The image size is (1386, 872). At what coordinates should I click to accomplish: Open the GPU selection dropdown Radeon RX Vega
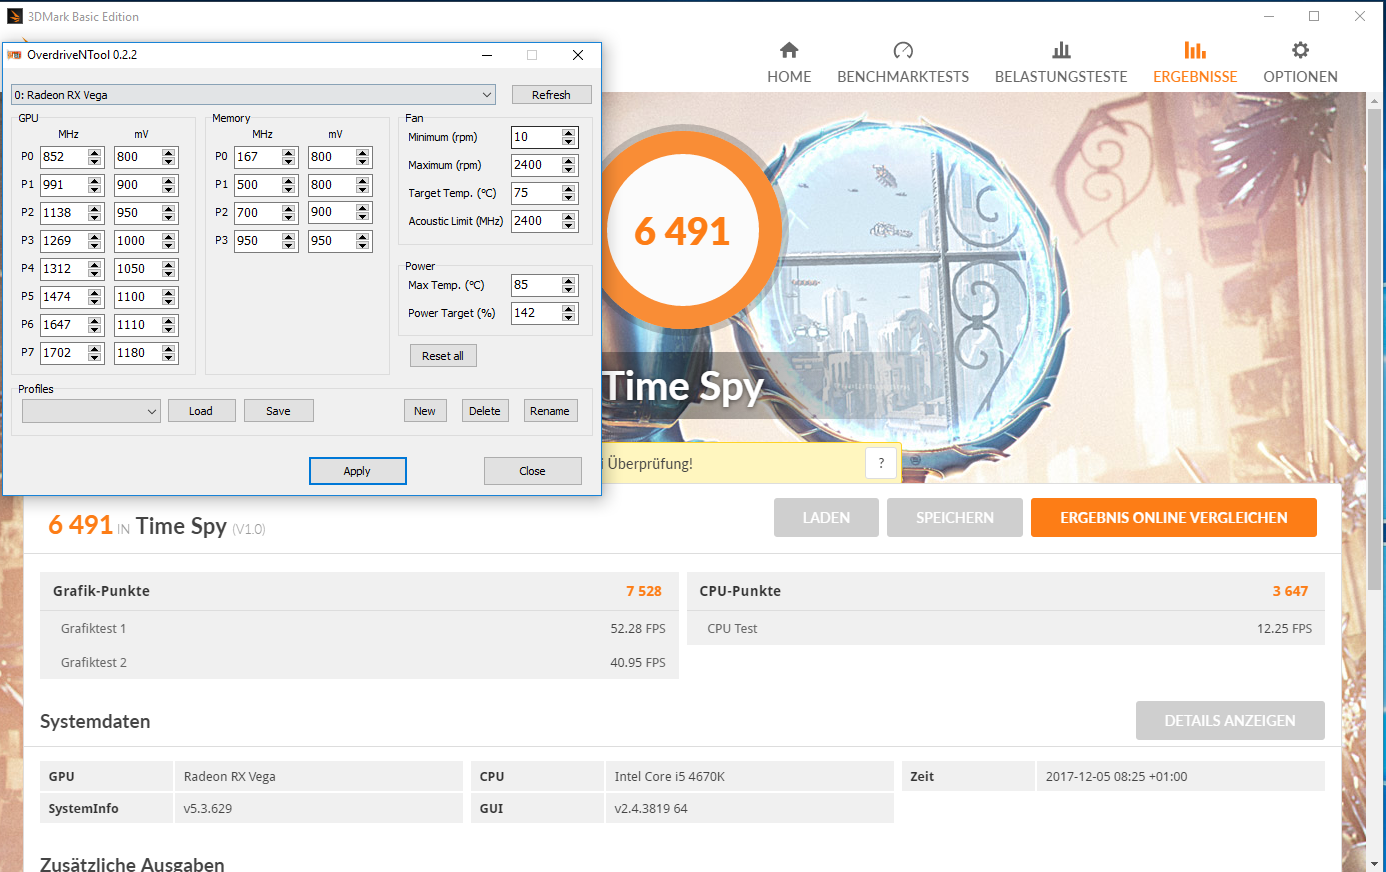tap(253, 95)
